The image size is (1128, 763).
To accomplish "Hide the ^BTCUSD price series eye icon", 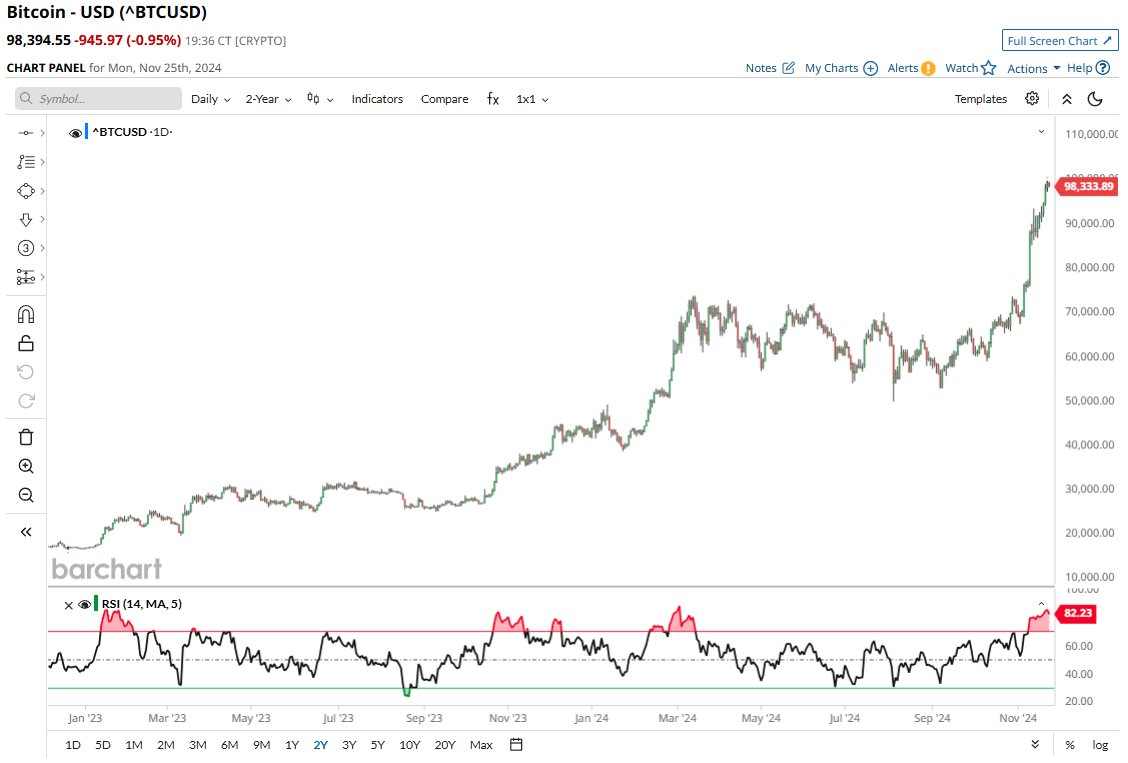I will [75, 133].
